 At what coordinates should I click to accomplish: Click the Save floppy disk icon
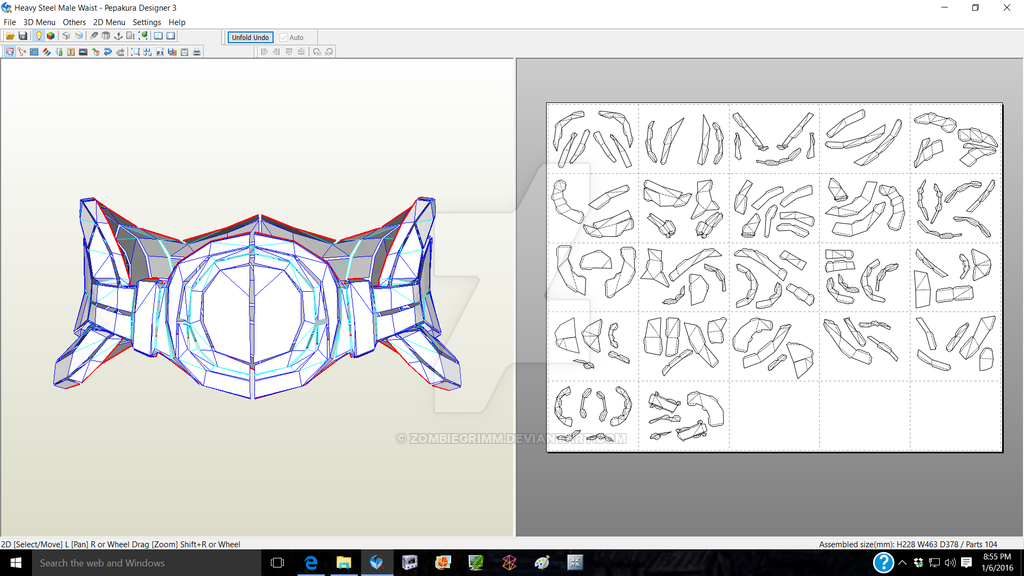click(23, 36)
